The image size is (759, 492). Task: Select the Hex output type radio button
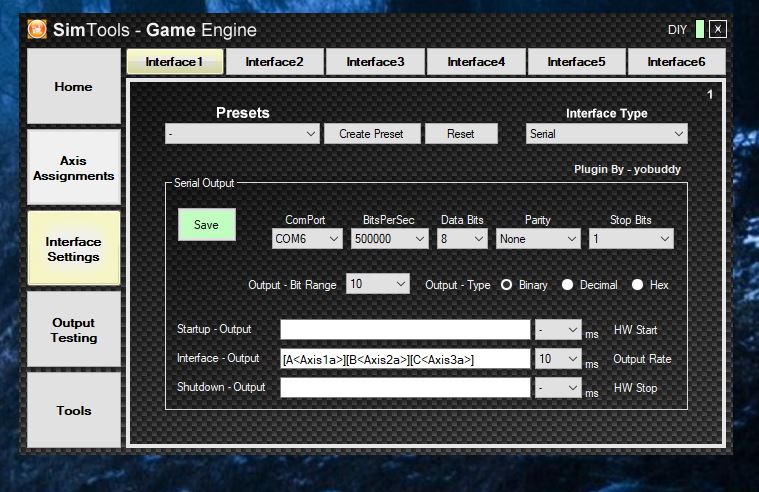coord(638,285)
